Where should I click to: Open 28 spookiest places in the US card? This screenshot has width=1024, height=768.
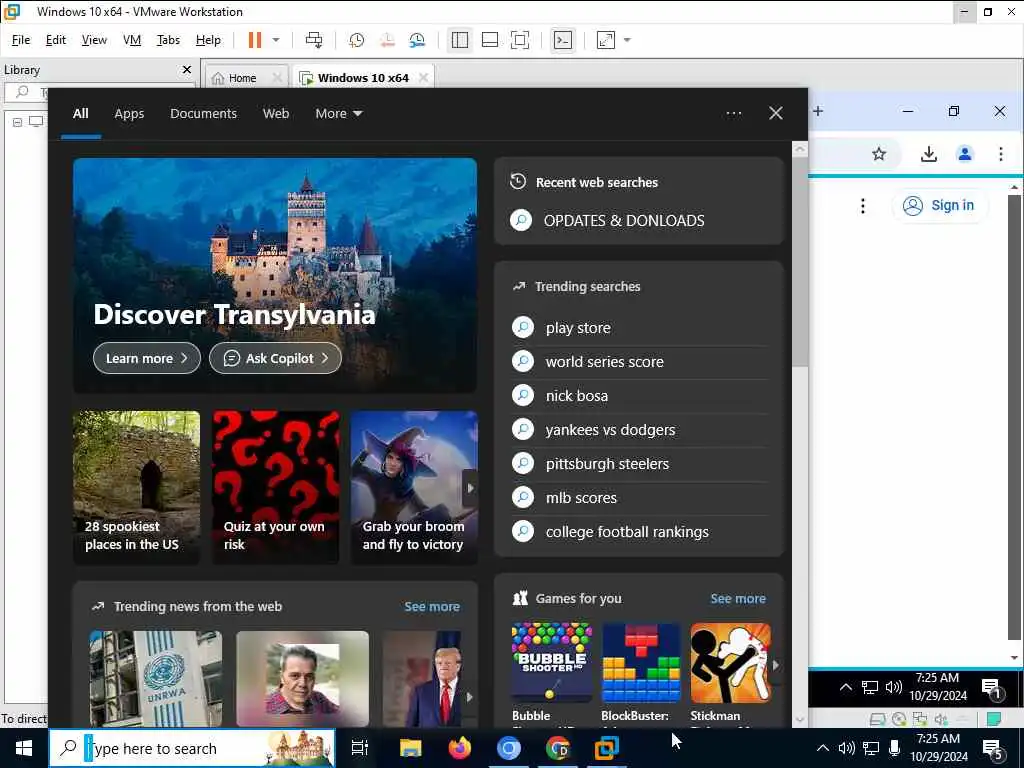point(136,487)
